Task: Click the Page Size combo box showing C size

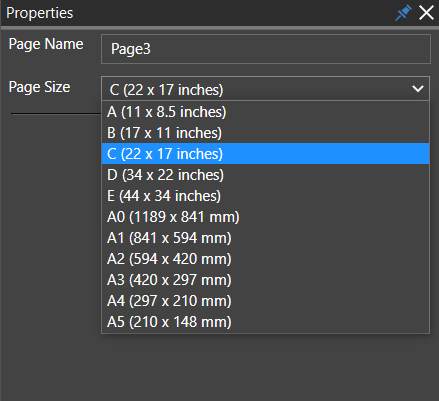Action: pos(265,89)
